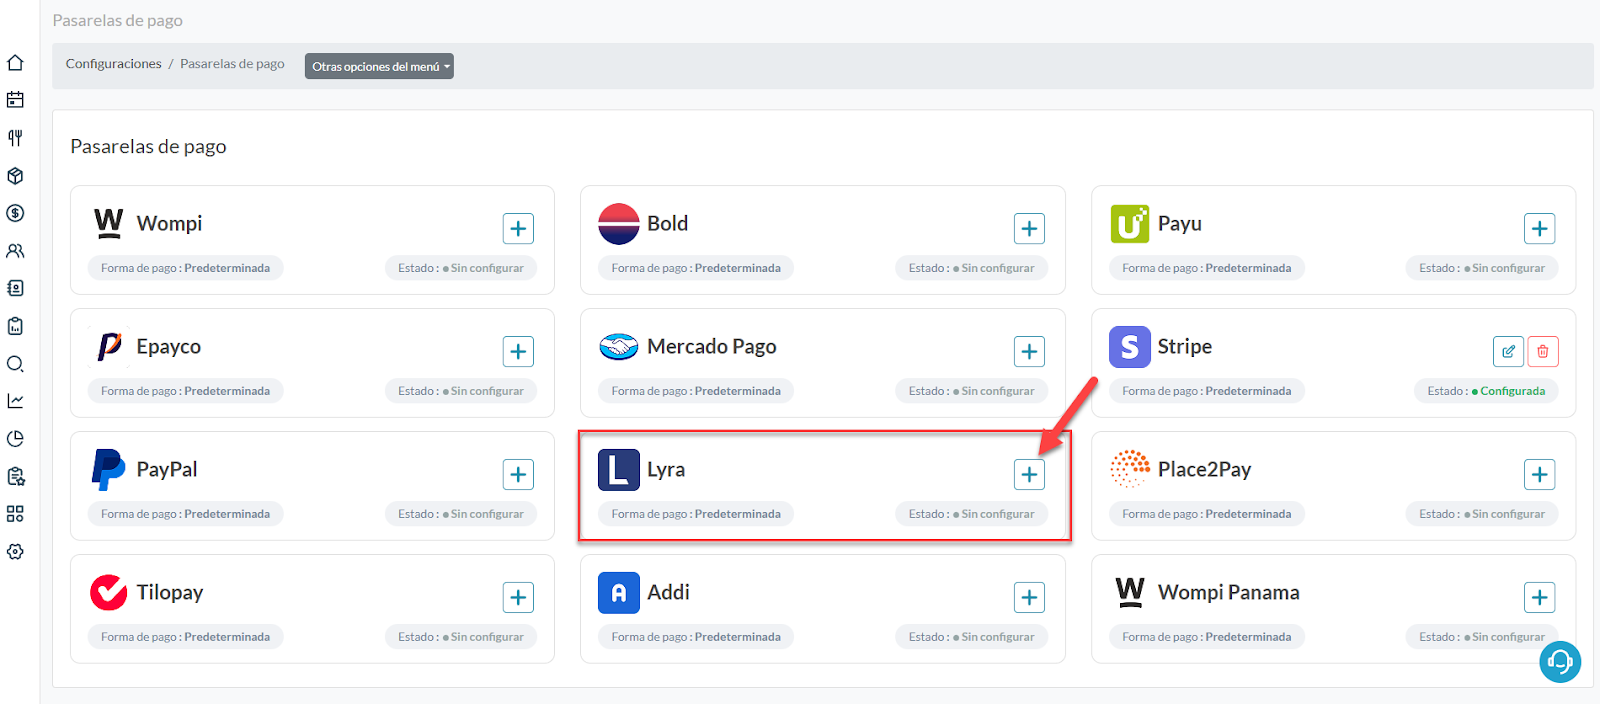This screenshot has width=1600, height=704.
Task: Click the home icon in sidebar
Action: [x=15, y=63]
